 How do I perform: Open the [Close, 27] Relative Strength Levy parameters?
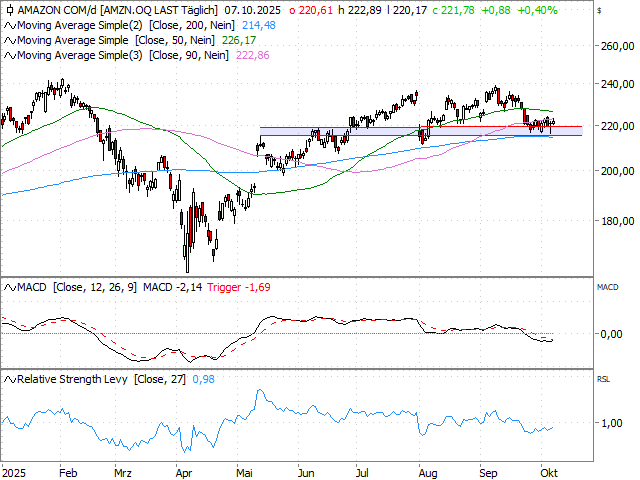click(164, 379)
